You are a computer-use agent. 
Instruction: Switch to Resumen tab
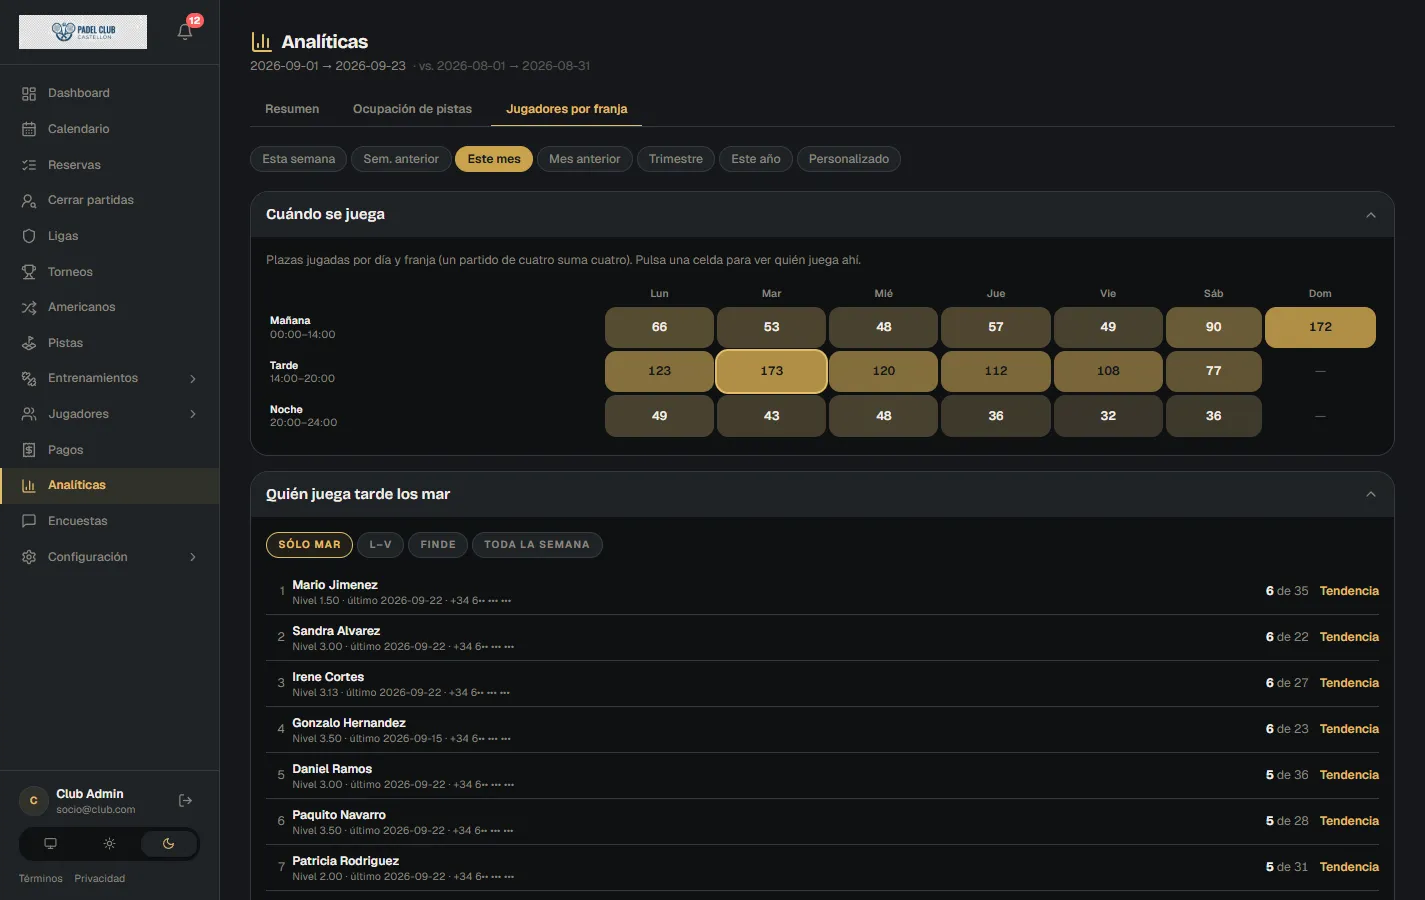point(292,109)
